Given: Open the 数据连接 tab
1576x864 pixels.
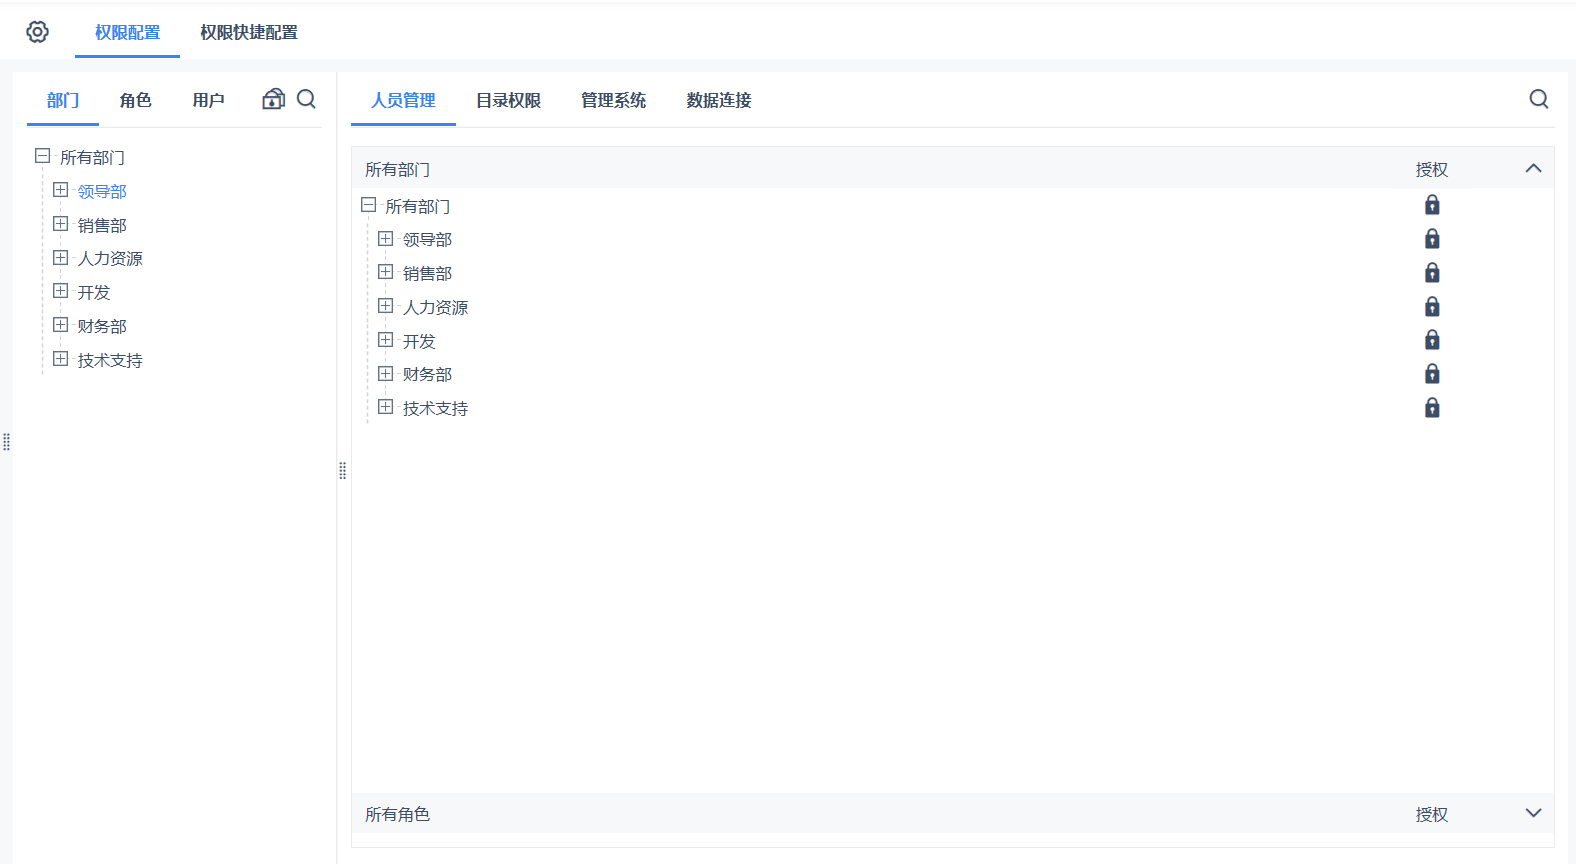Looking at the screenshot, I should (718, 100).
